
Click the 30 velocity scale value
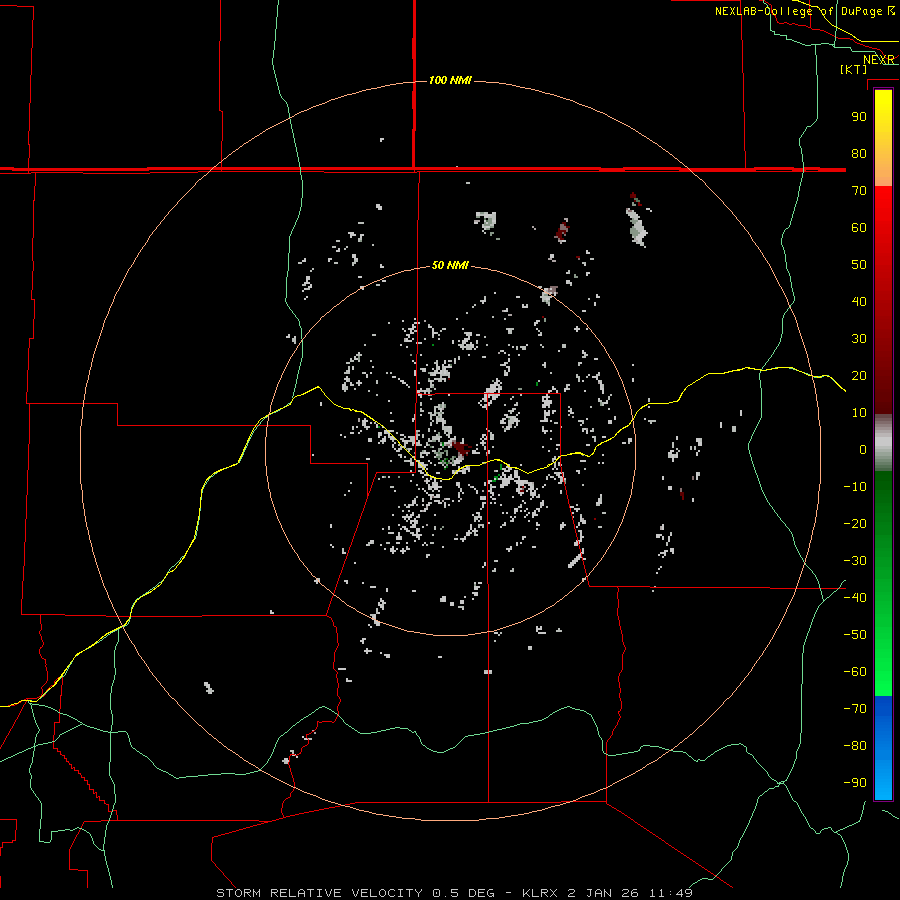point(859,339)
